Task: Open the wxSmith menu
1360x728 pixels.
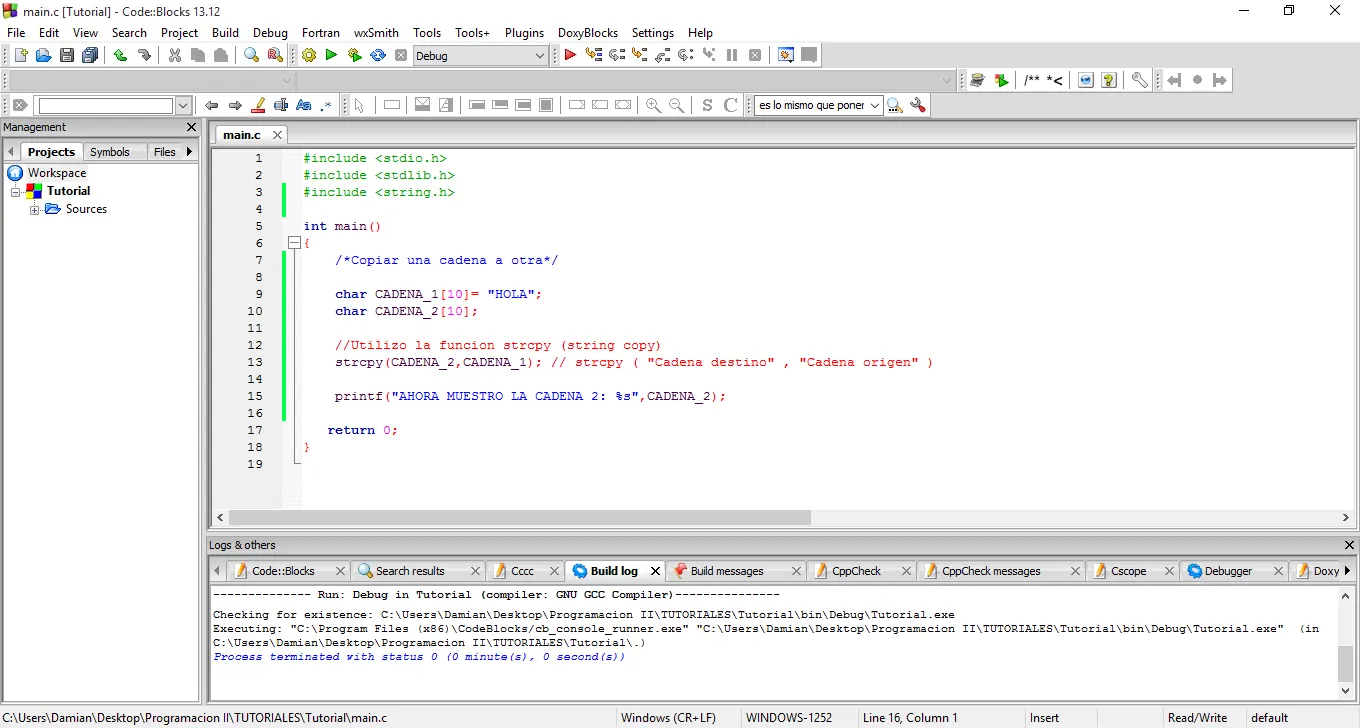Action: [x=376, y=33]
